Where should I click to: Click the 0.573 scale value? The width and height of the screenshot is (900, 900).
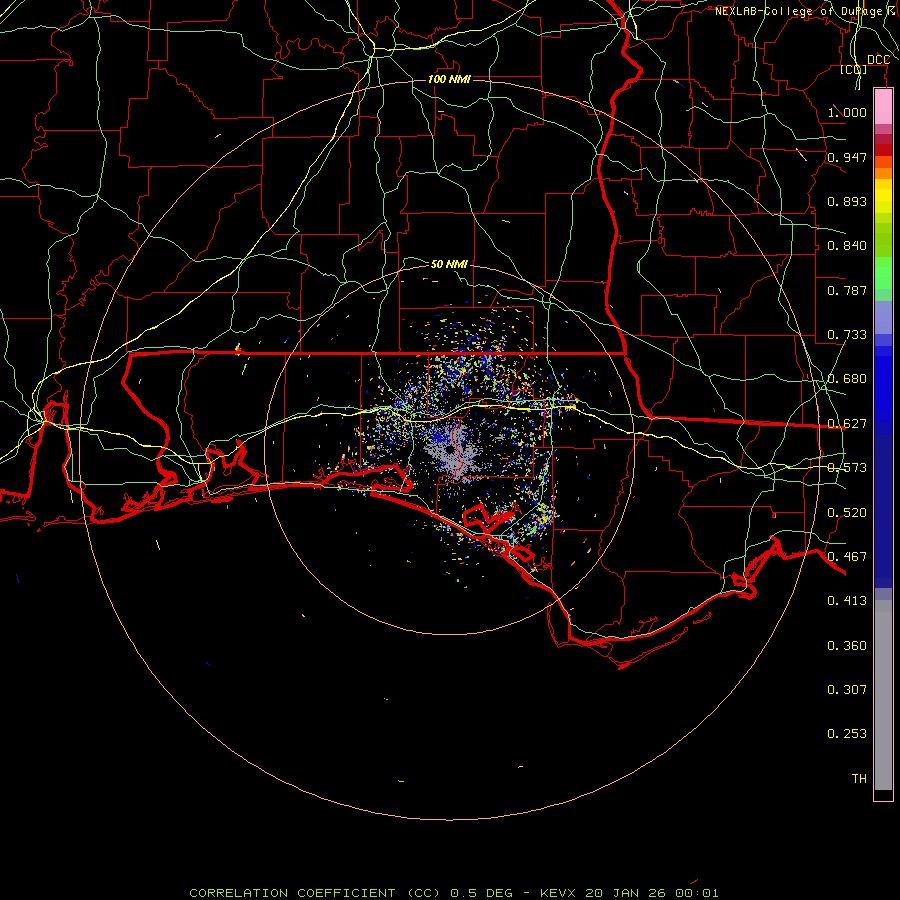847,468
